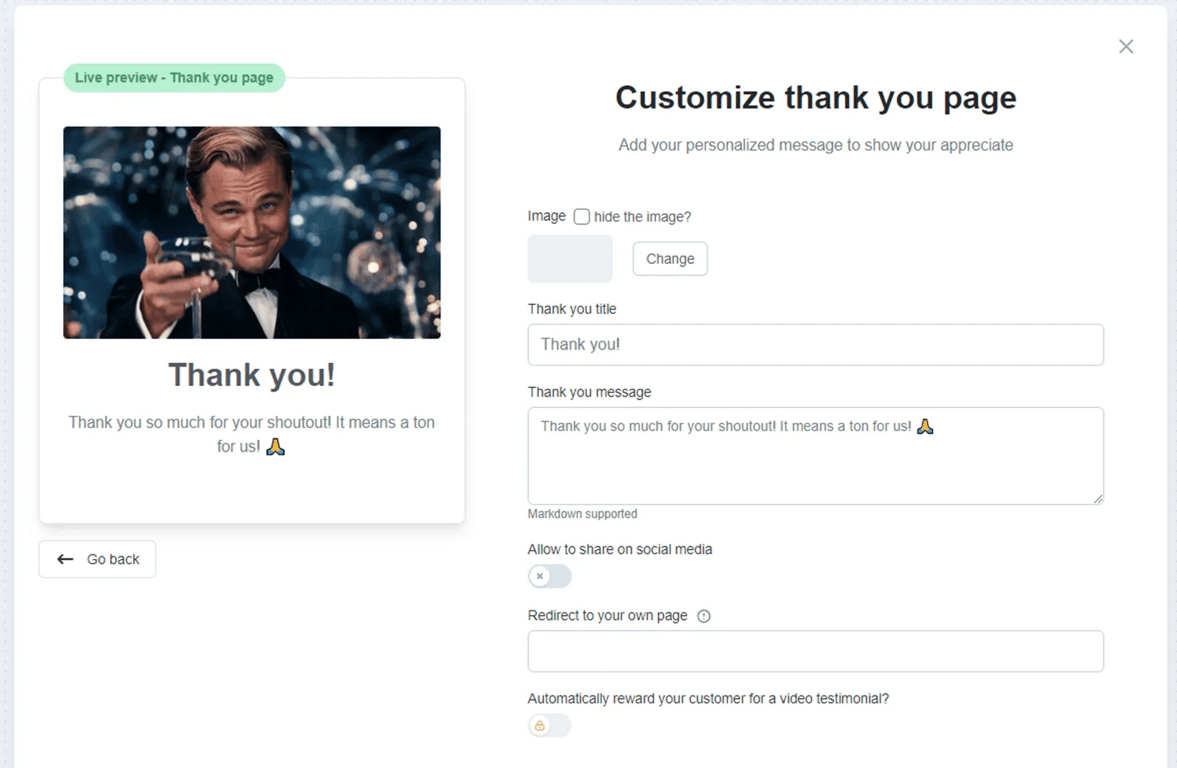
Task: Click the Markdown supported hint text
Action: coord(582,514)
